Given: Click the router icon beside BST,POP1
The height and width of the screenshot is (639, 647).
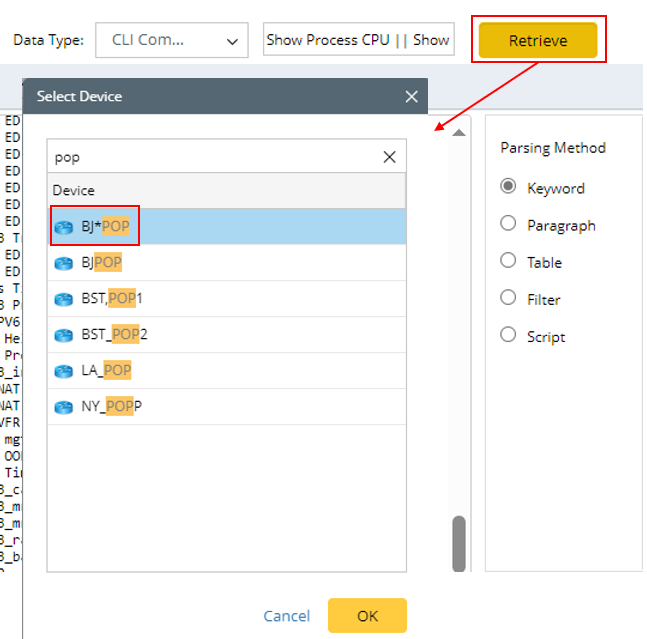Looking at the screenshot, I should pyautogui.click(x=65, y=299).
